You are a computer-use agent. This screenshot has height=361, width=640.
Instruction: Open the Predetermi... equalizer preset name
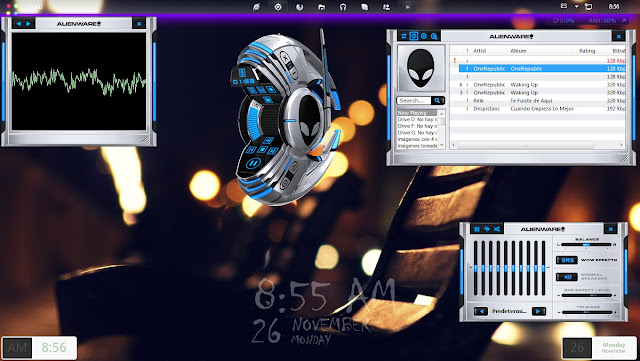509,311
